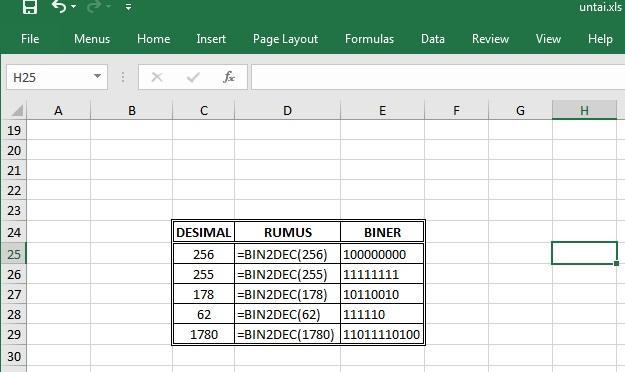Select row 20 header
The width and height of the screenshot is (625, 372).
coord(14,150)
